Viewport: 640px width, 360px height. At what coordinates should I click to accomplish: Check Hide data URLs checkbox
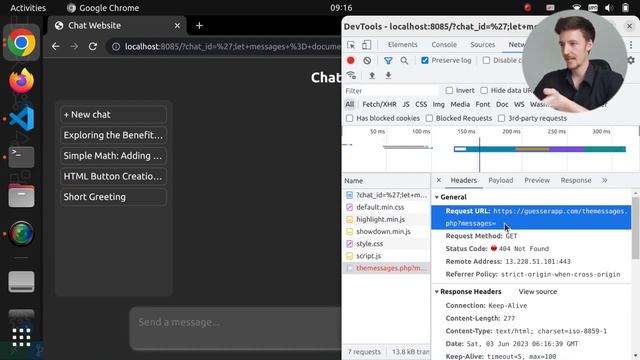pyautogui.click(x=484, y=90)
